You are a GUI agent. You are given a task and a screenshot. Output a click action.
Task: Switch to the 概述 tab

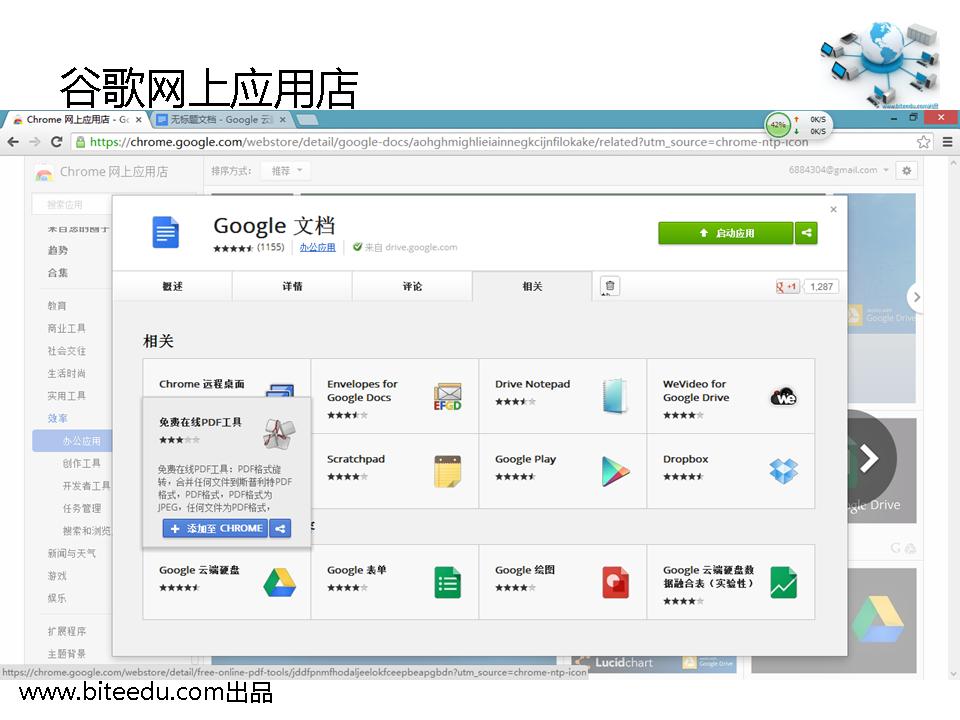pyautogui.click(x=172, y=286)
